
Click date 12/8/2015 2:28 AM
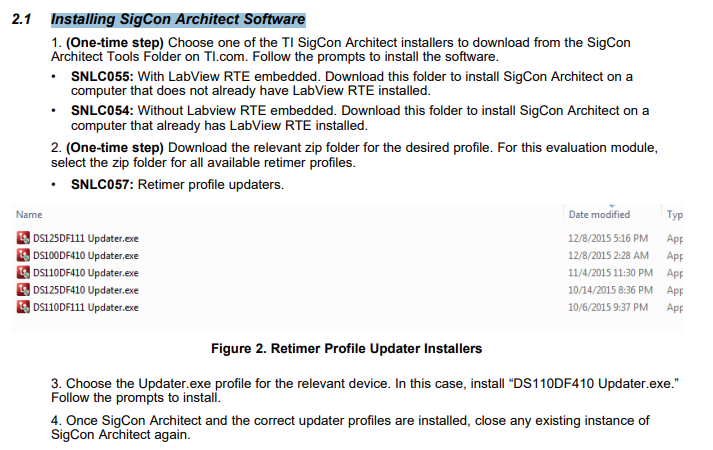click(608, 255)
